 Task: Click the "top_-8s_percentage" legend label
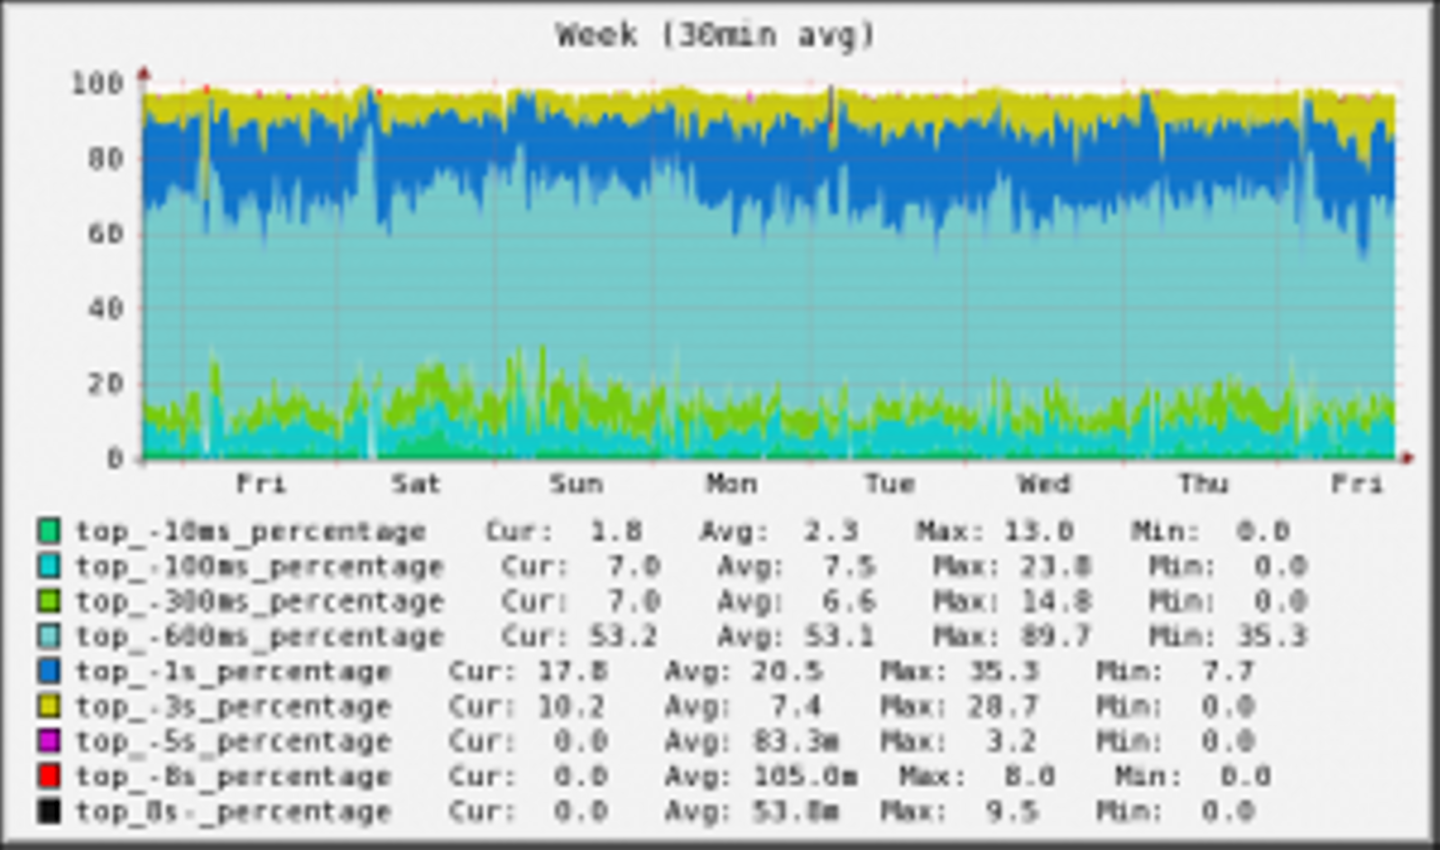233,777
